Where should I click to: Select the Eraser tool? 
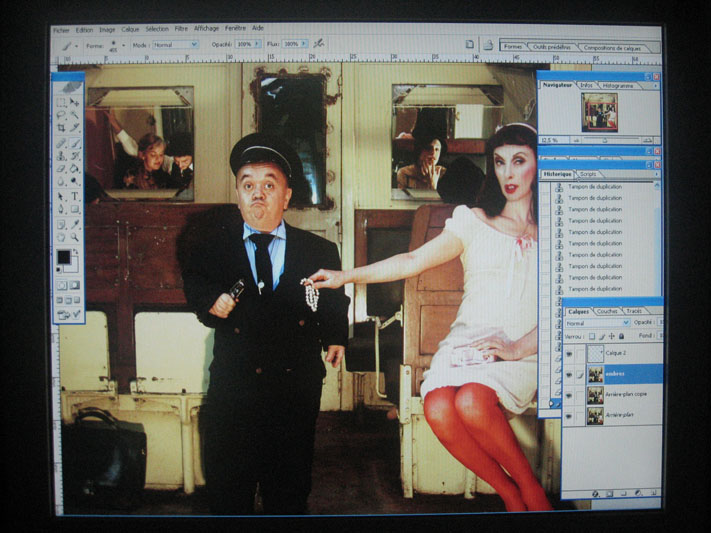(61, 169)
